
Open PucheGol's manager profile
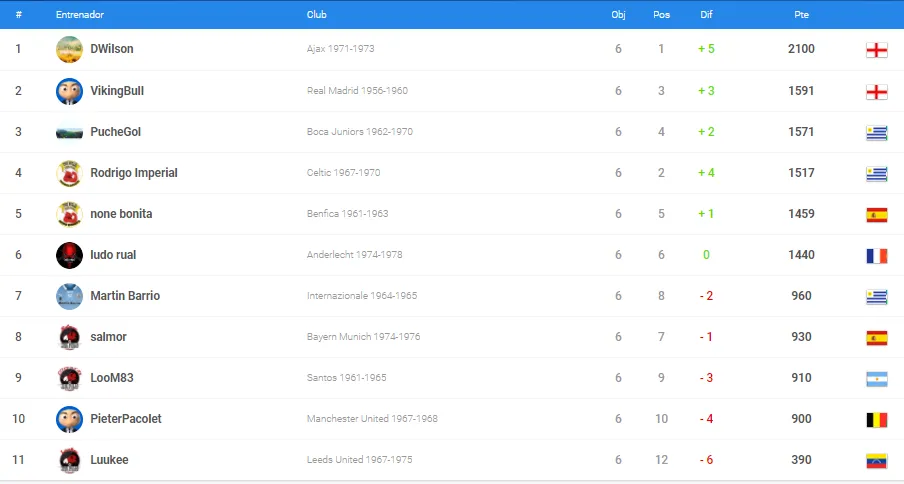coord(115,131)
